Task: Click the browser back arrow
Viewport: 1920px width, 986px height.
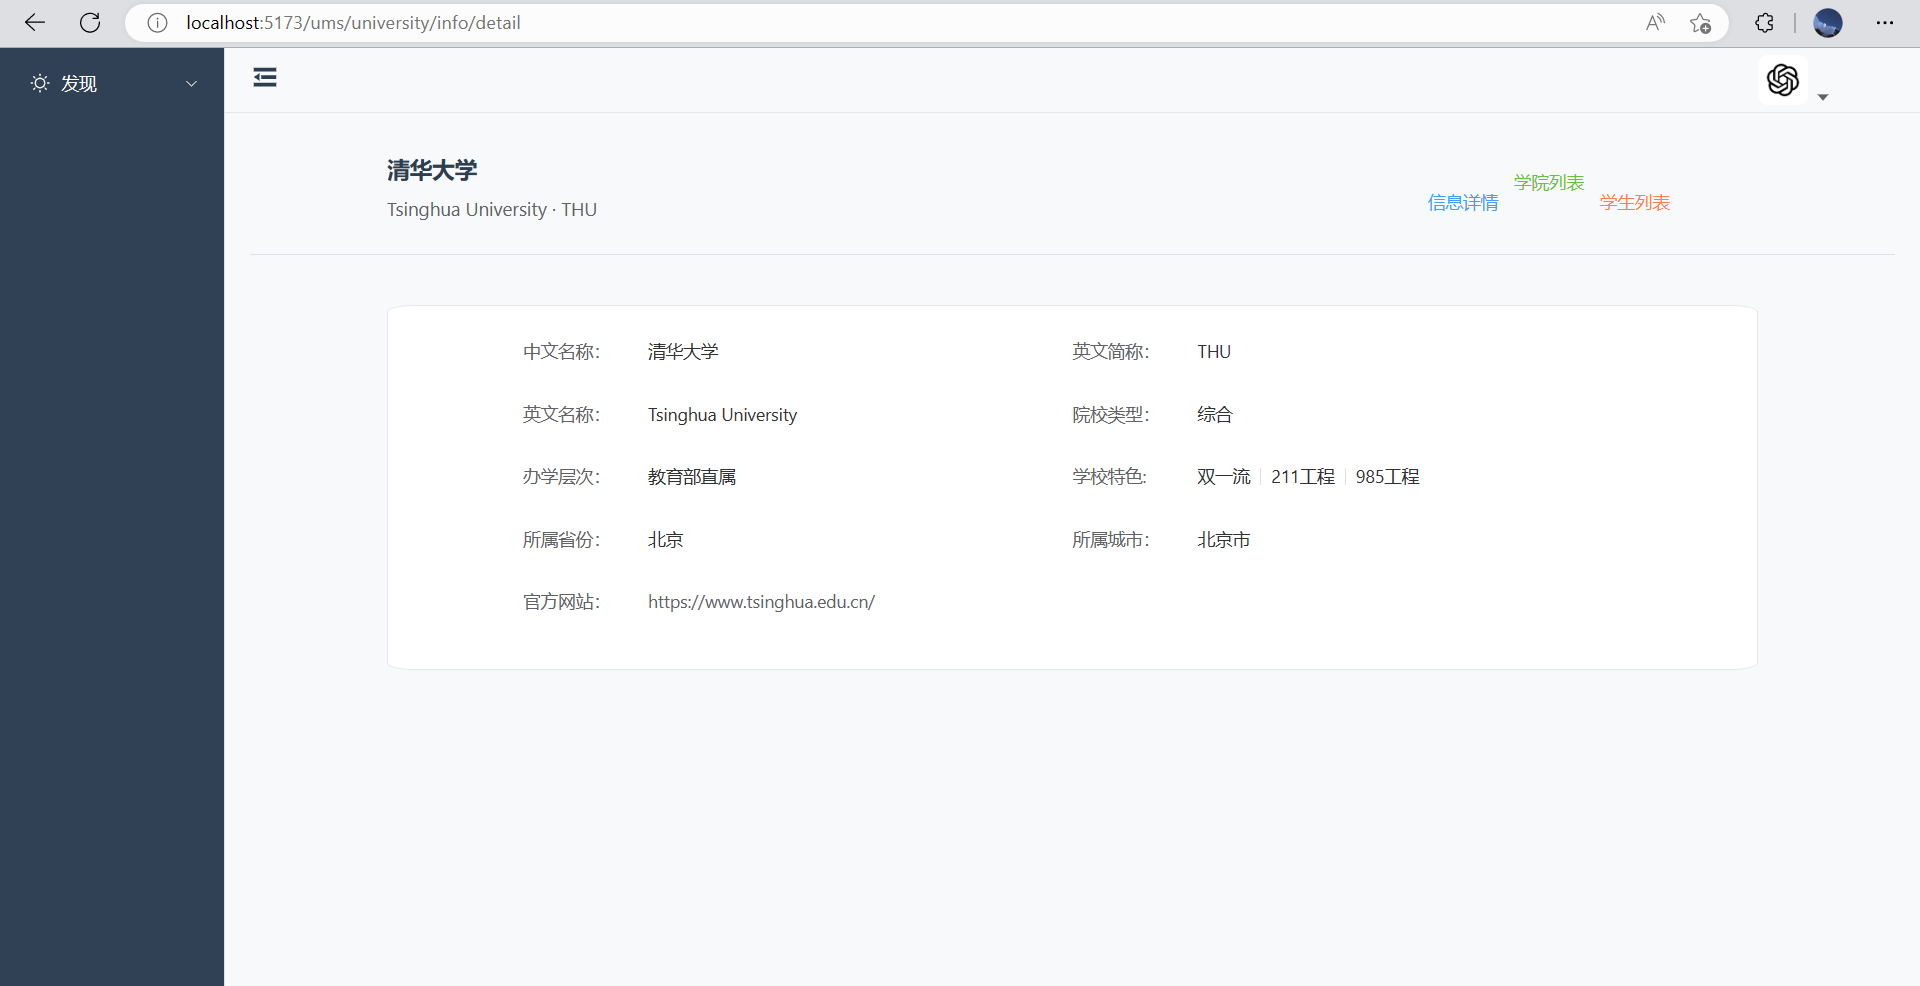Action: click(x=35, y=23)
